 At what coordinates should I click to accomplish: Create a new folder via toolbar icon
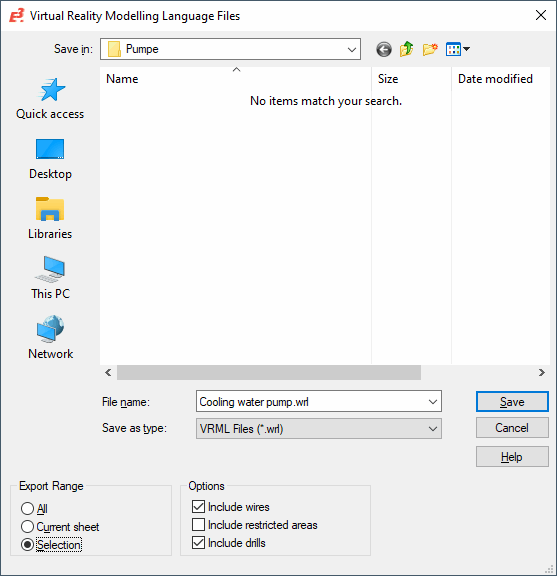click(430, 49)
